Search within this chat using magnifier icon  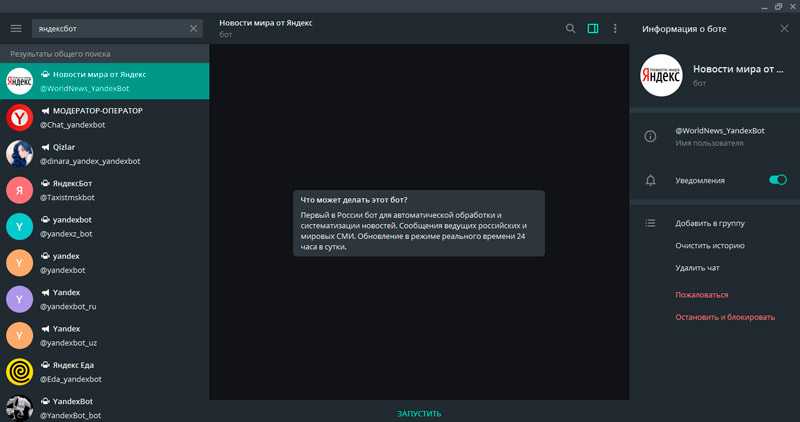[x=570, y=29]
